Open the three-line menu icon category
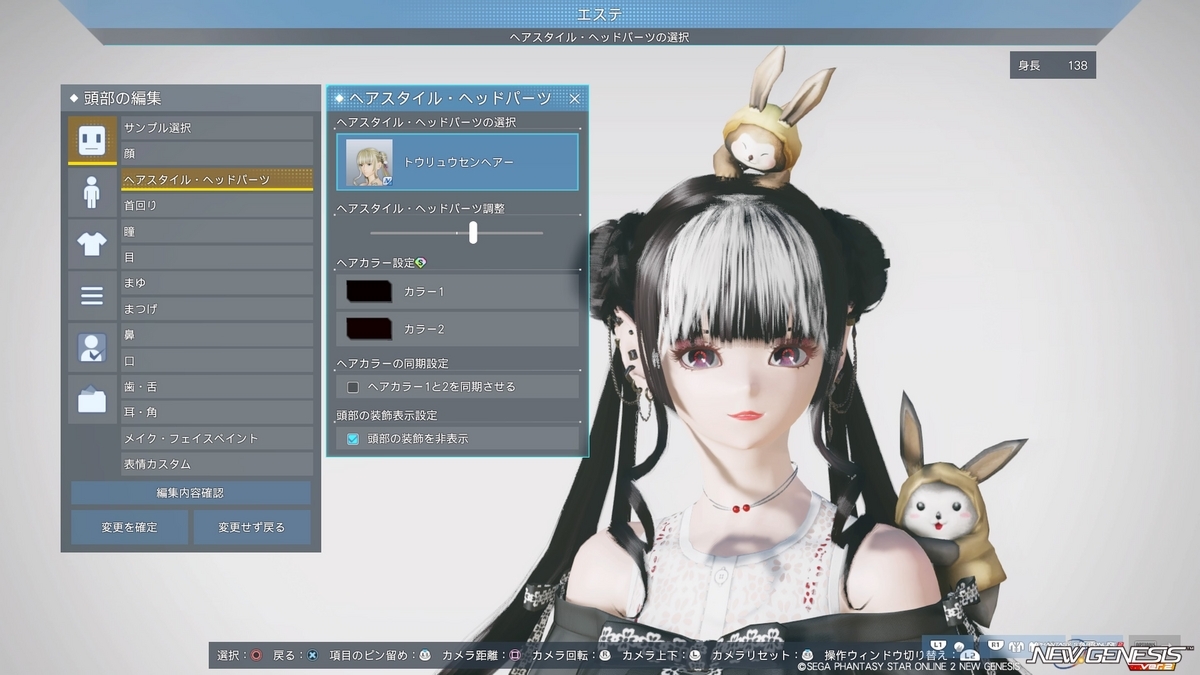This screenshot has width=1200, height=675. tap(92, 295)
